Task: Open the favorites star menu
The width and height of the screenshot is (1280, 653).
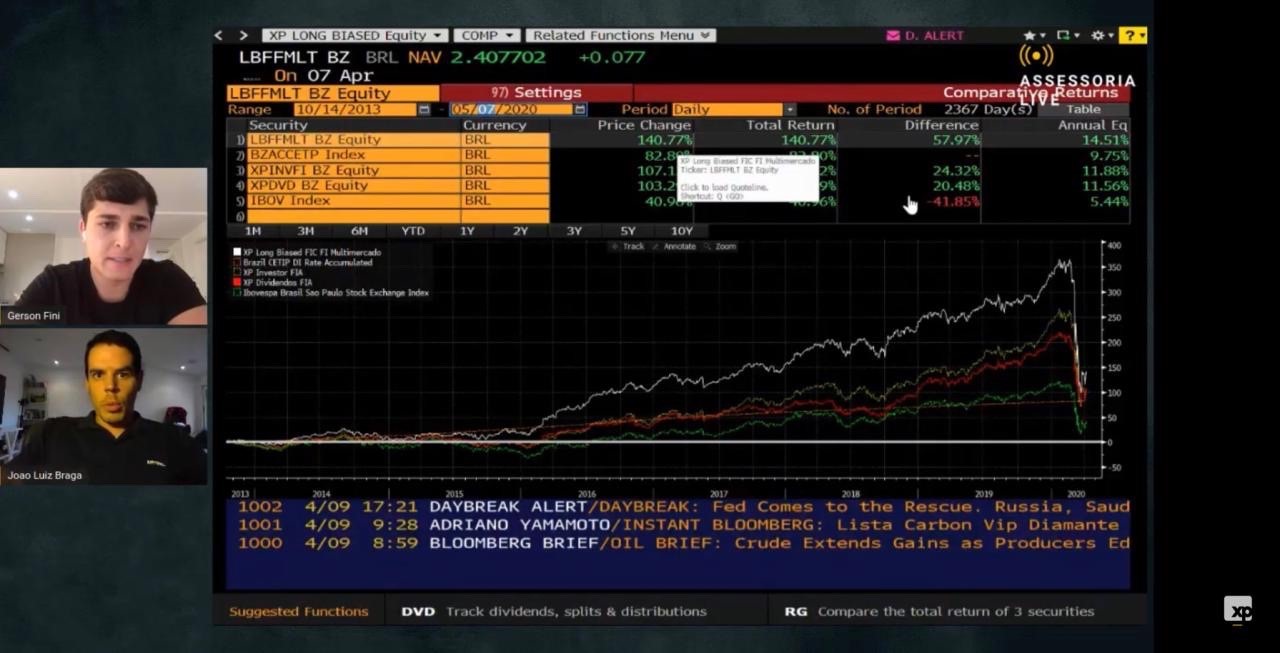Action: [x=1032, y=35]
